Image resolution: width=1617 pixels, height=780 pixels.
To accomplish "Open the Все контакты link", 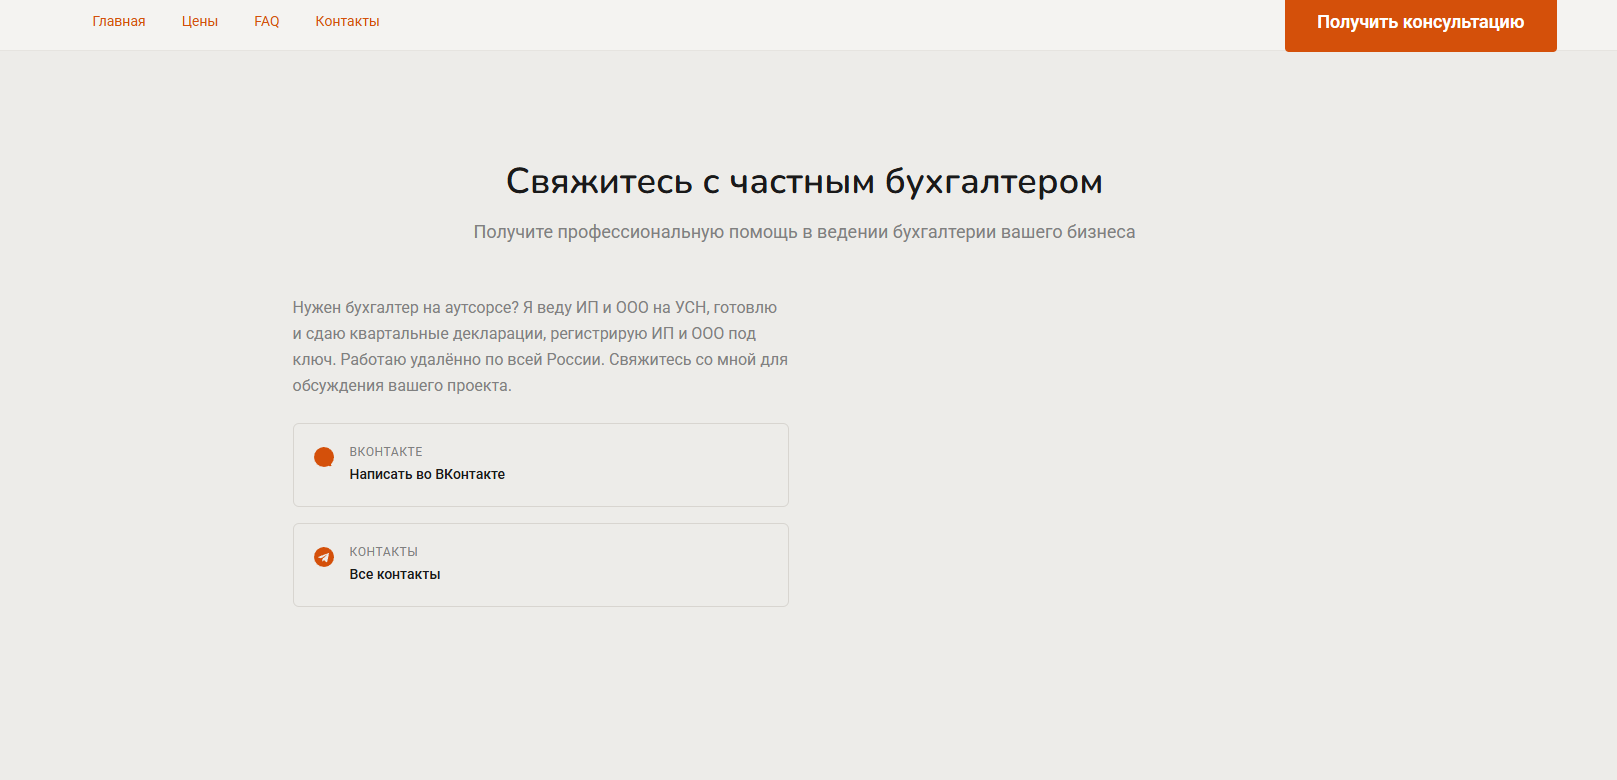I will coord(395,574).
